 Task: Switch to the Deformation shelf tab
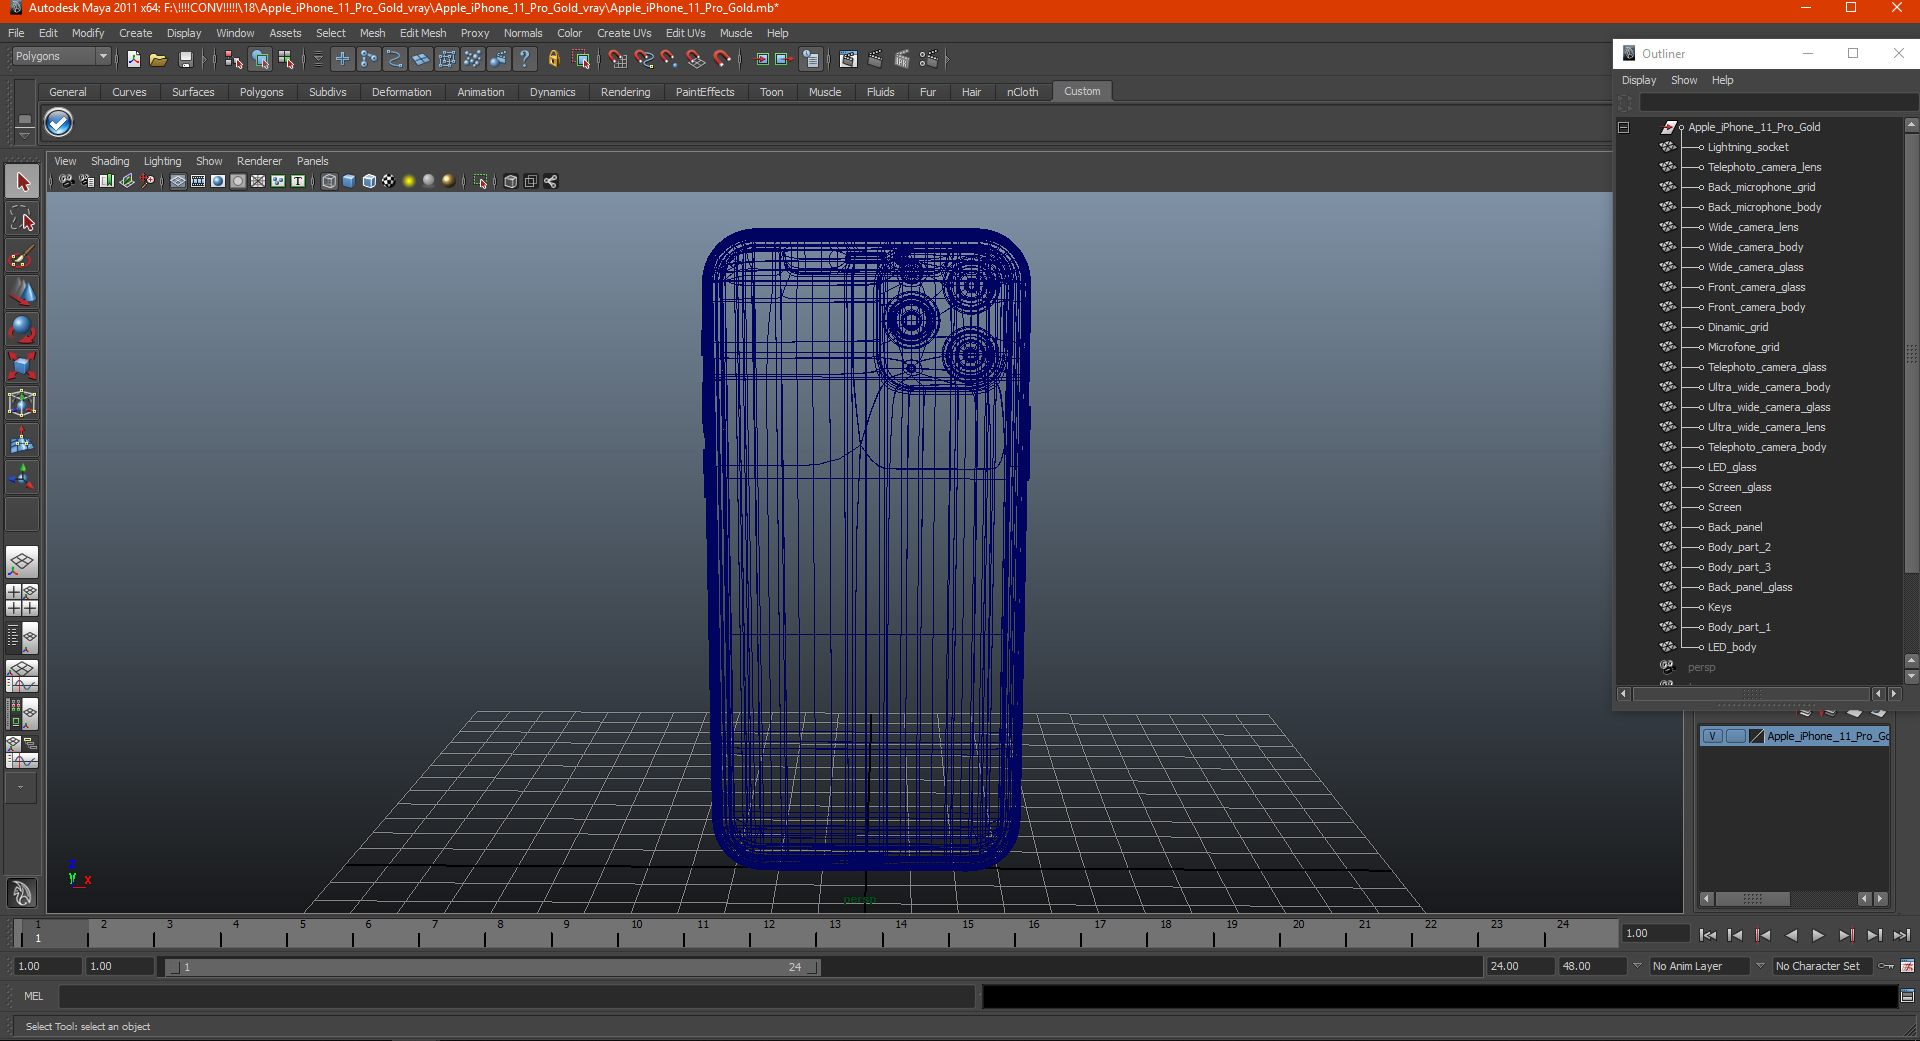click(x=401, y=92)
